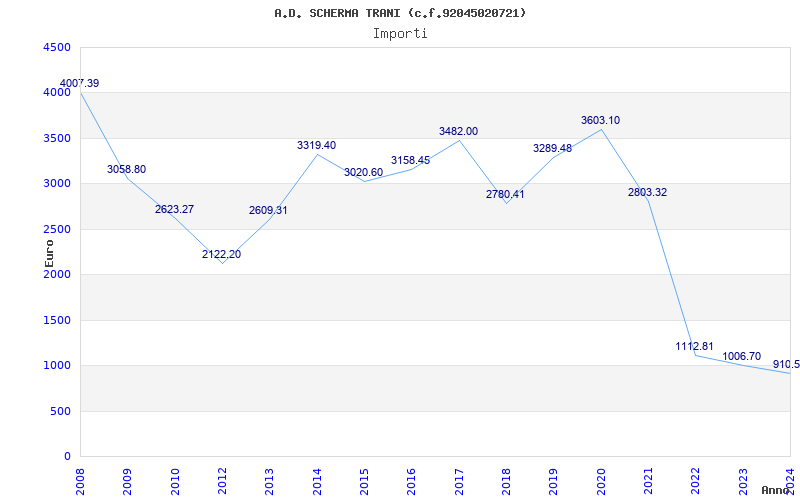Click the 500 value on Euro axis
Image resolution: width=800 pixels, height=500 pixels.
[x=61, y=411]
